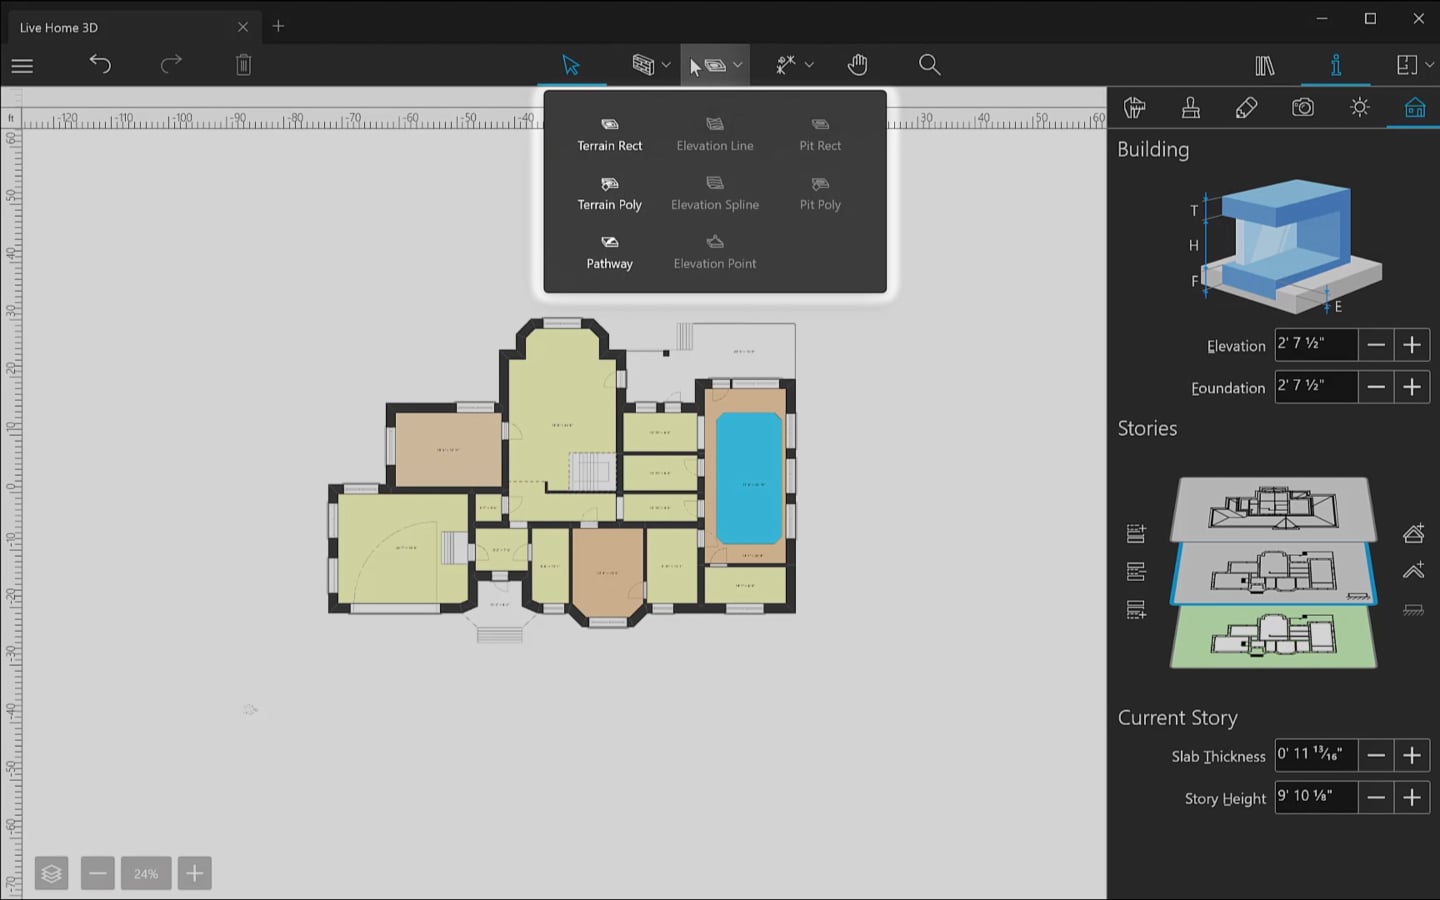
Task: Select the highlighted middle story thumbnail
Action: pos(1273,572)
